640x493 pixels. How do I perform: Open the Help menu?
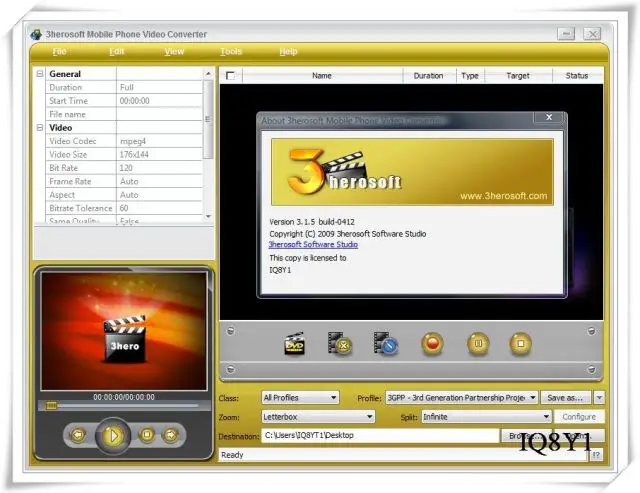click(288, 51)
